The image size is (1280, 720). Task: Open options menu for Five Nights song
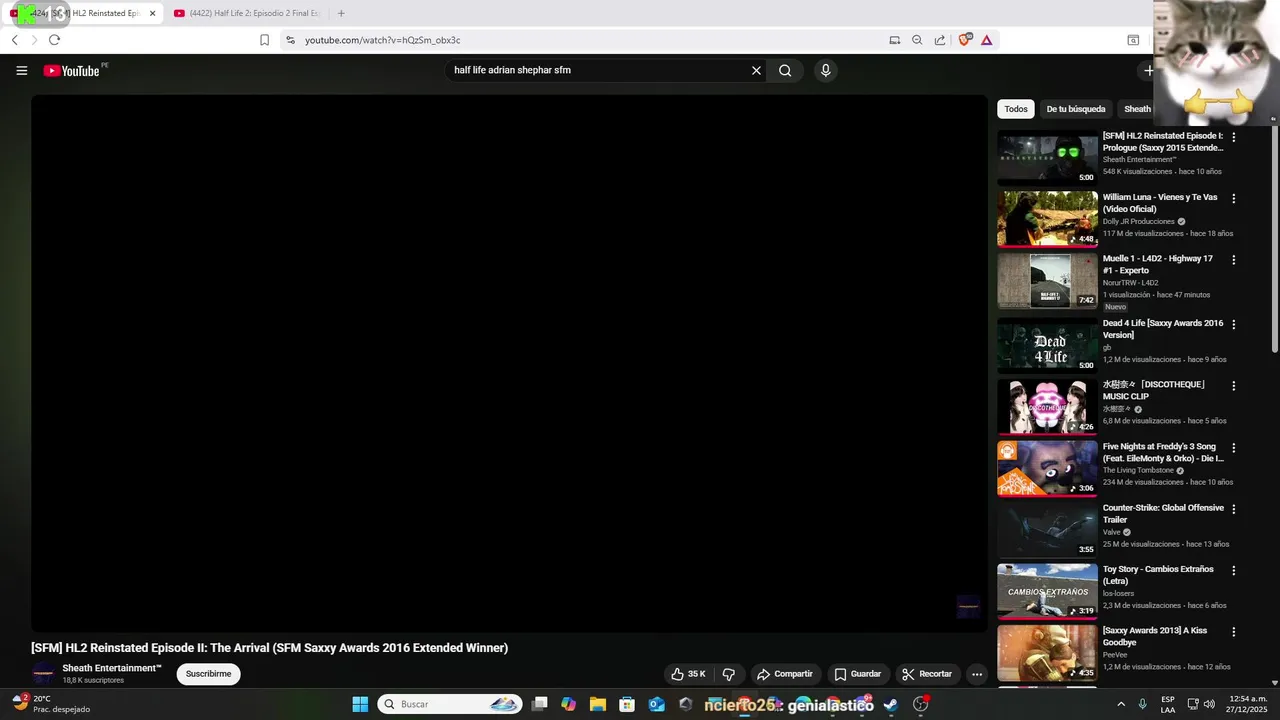coord(1233,448)
